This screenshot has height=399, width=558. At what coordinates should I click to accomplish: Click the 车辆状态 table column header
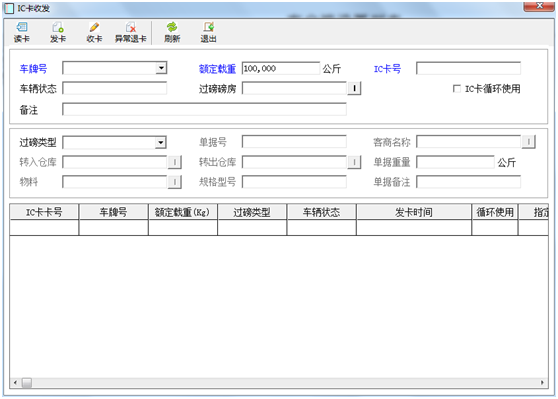click(x=322, y=212)
